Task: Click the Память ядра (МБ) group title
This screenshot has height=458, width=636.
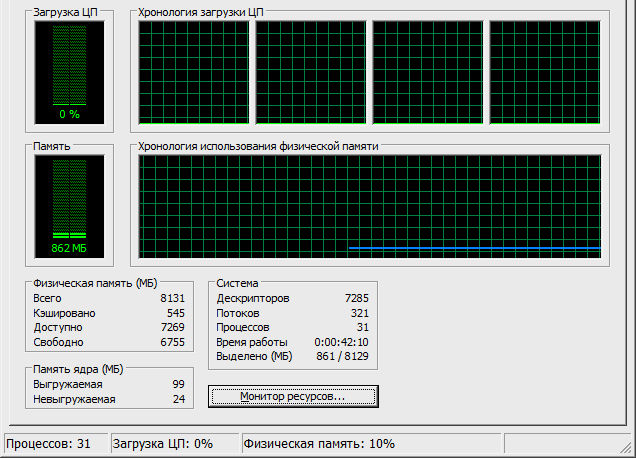Action: tap(78, 369)
